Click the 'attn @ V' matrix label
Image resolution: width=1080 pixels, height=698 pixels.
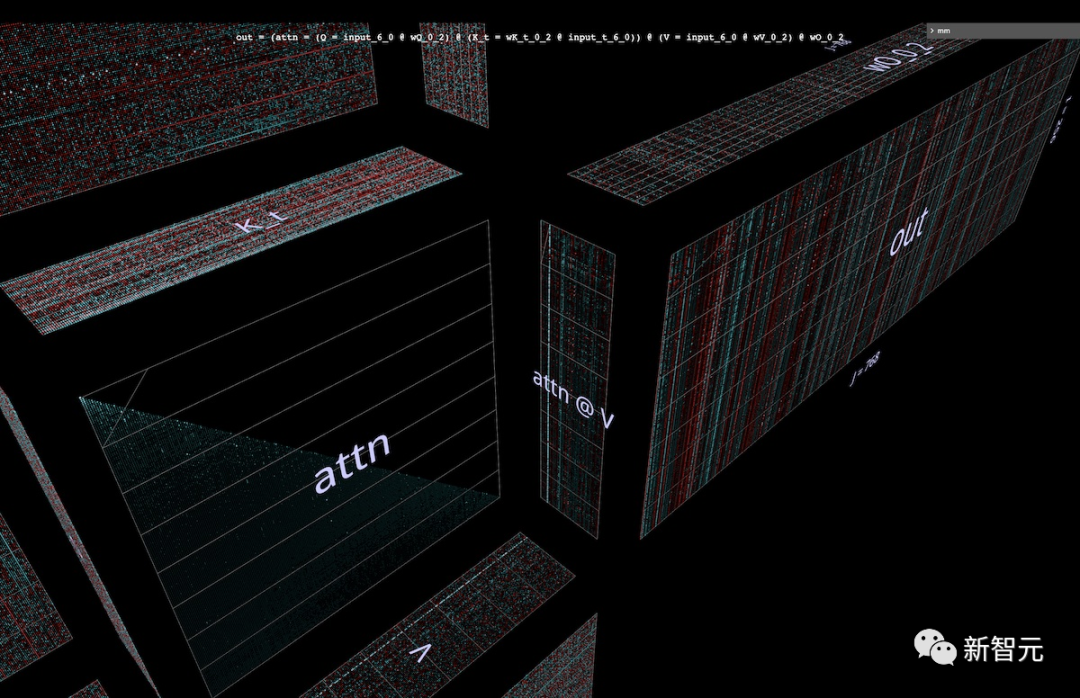tap(572, 399)
